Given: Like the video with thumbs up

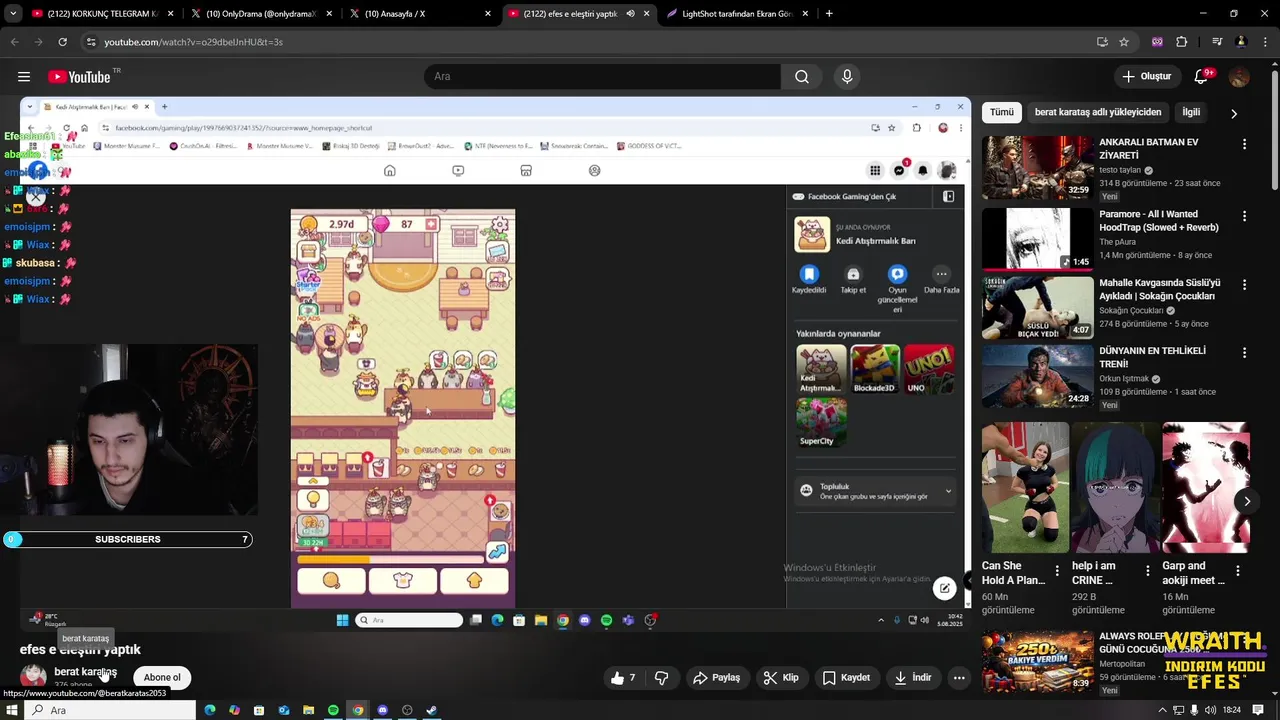Looking at the screenshot, I should pos(624,678).
